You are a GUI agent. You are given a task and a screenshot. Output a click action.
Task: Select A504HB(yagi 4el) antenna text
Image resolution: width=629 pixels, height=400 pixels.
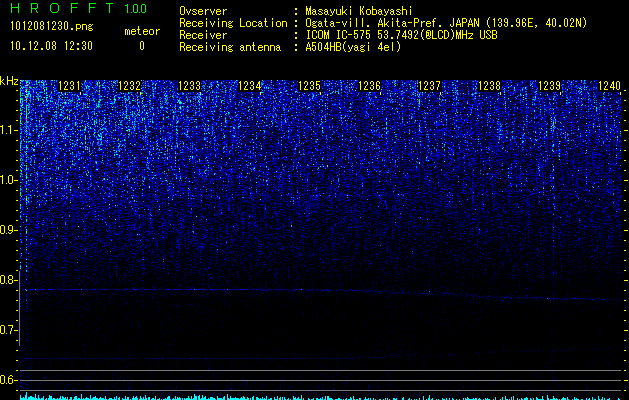tap(353, 47)
